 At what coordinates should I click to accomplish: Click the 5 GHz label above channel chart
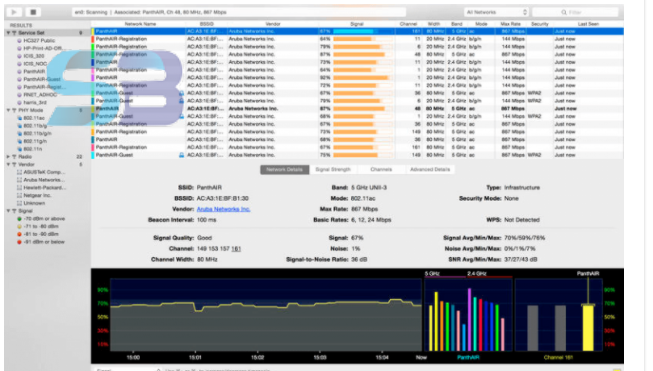432,274
